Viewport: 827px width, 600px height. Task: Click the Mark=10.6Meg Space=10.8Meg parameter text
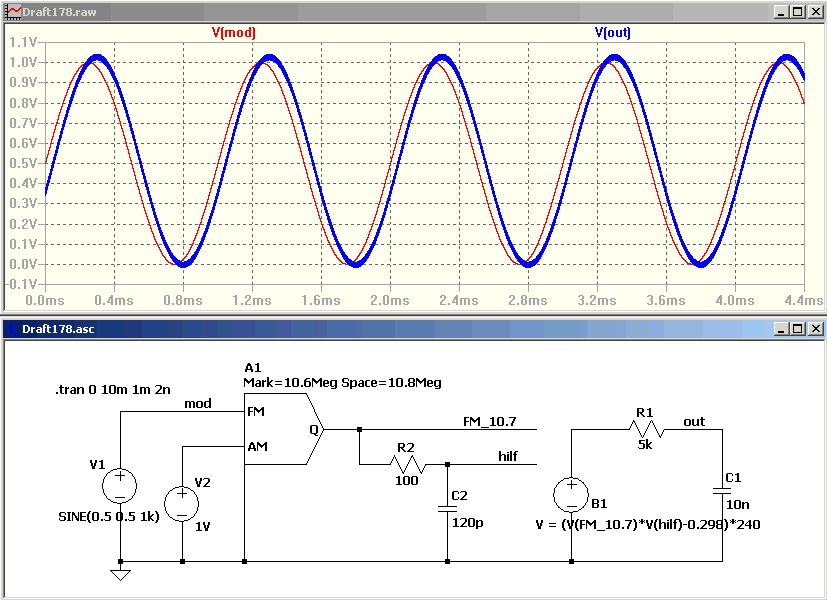pyautogui.click(x=342, y=383)
